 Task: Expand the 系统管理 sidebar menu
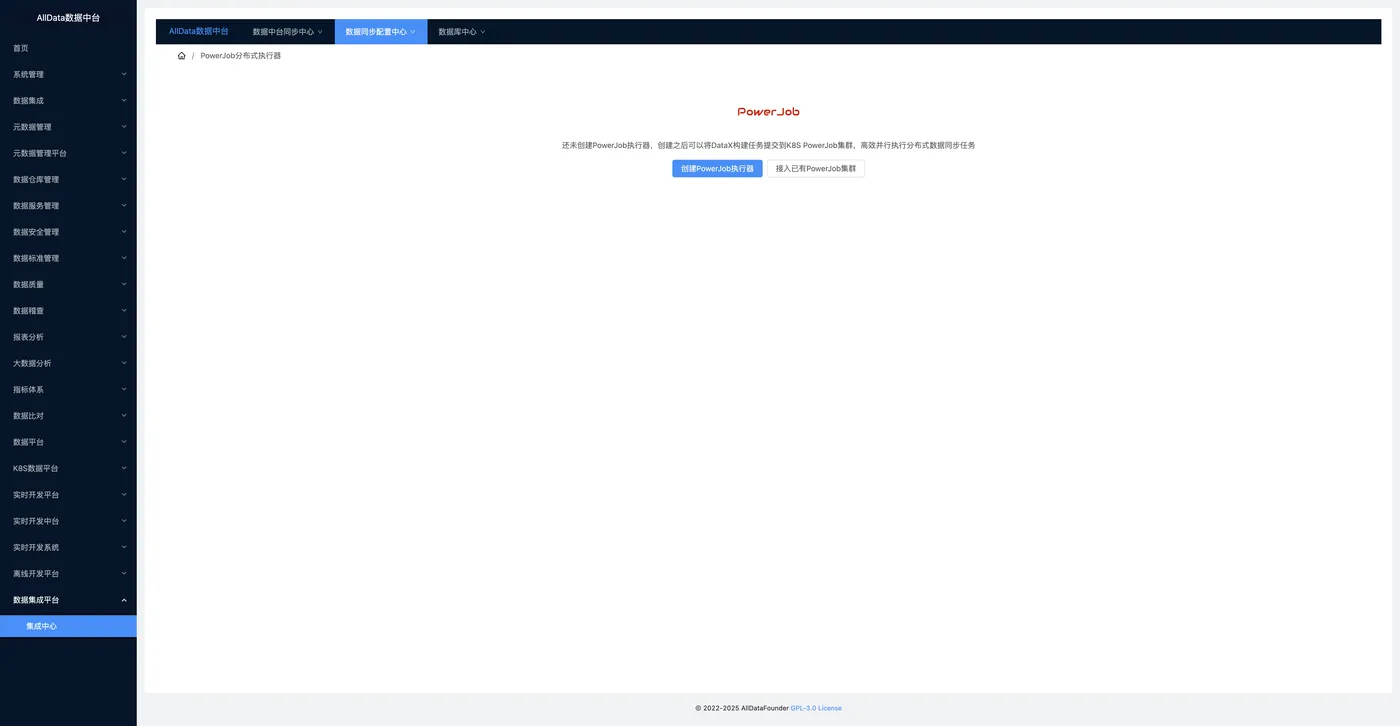coord(68,74)
